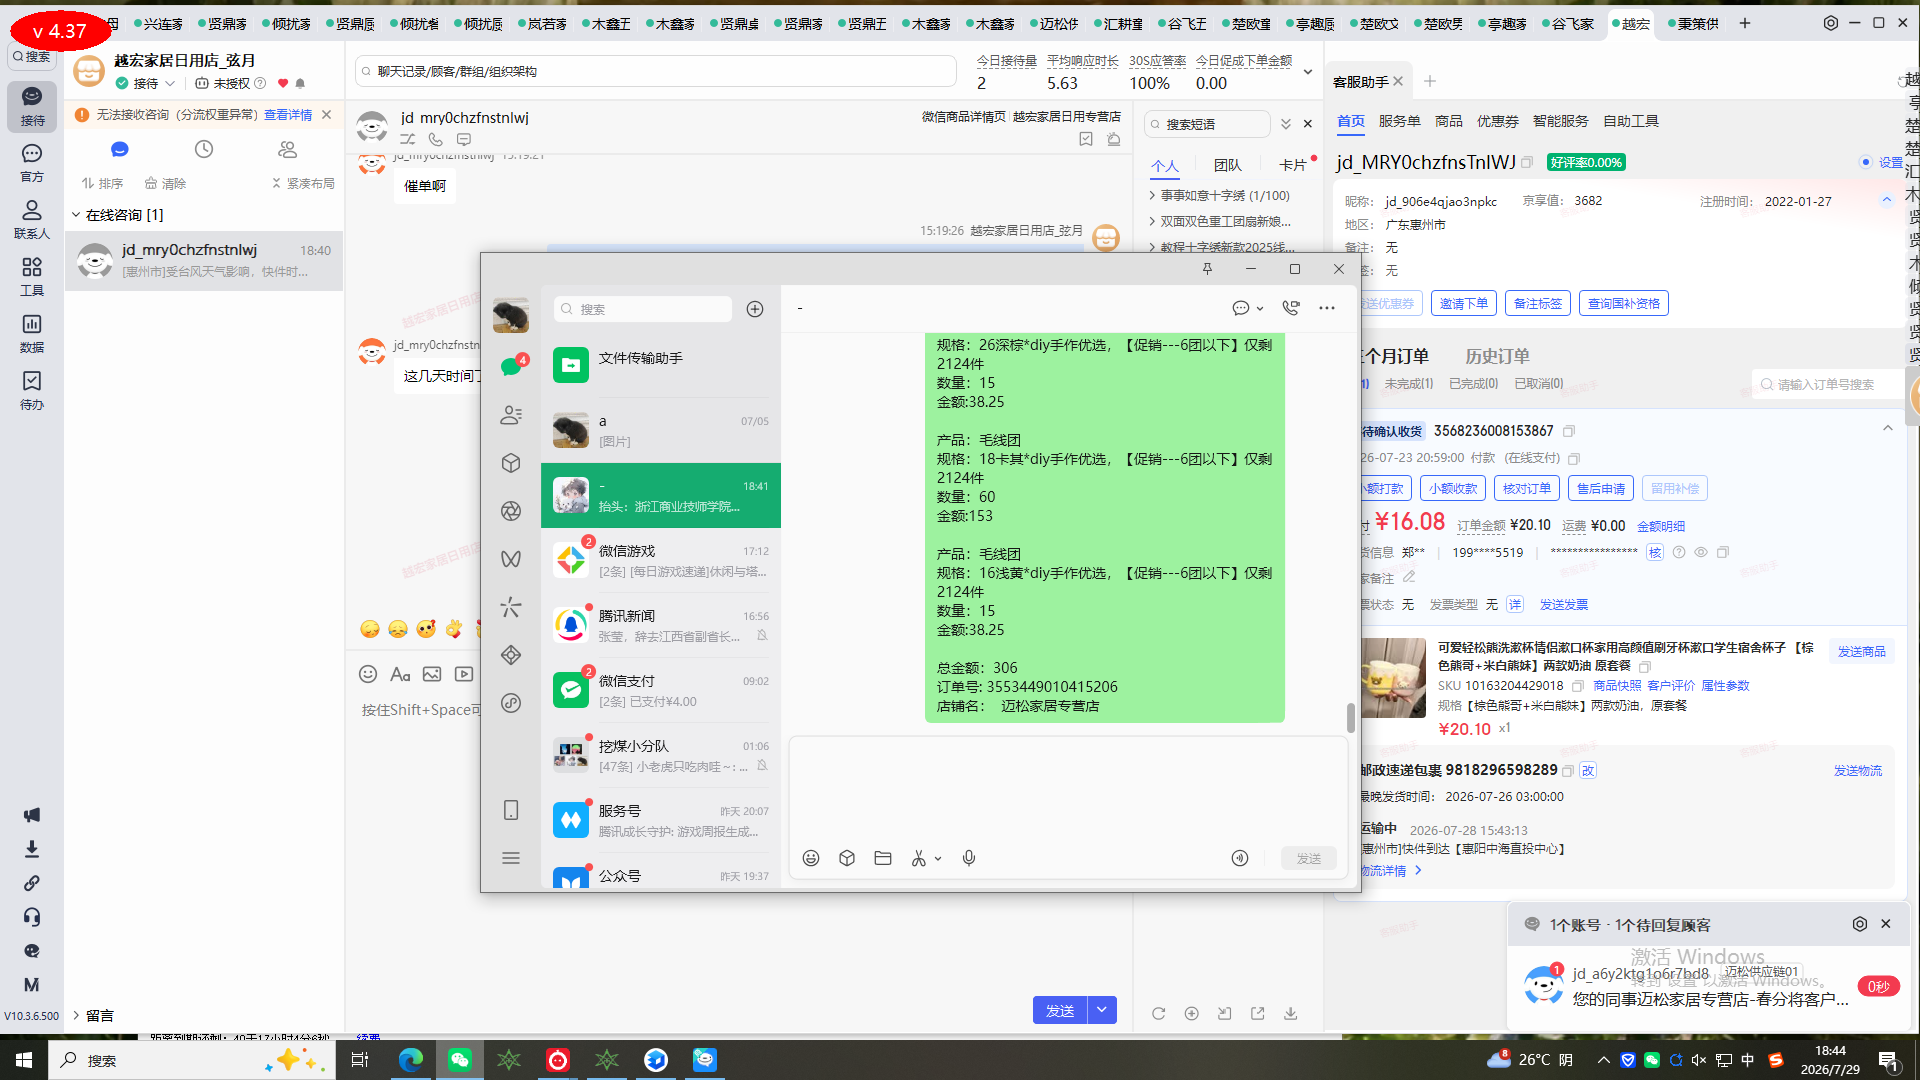Click the 核对订单 button

1526,488
